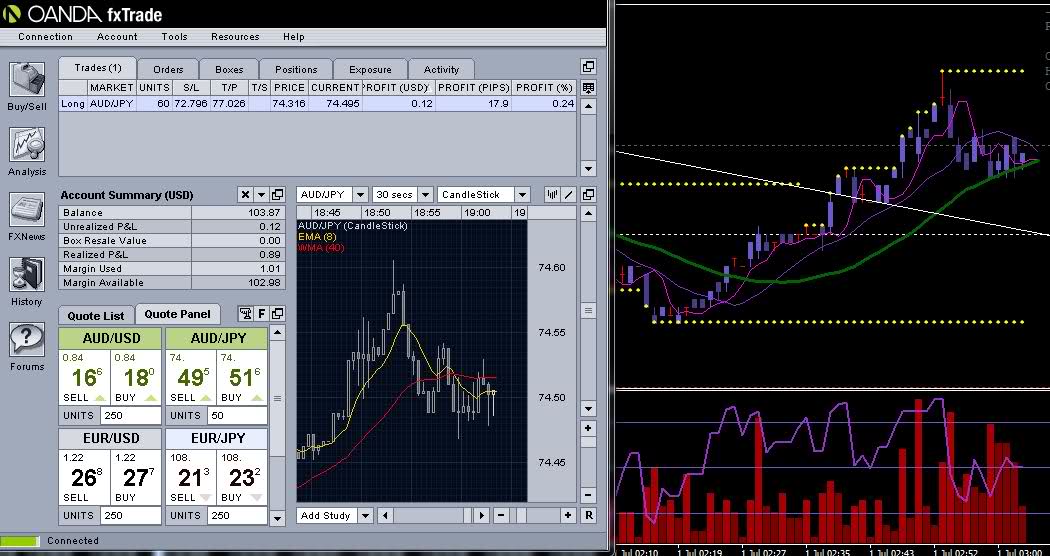Open the History sidebar icon
The height and width of the screenshot is (556, 1050).
click(27, 281)
